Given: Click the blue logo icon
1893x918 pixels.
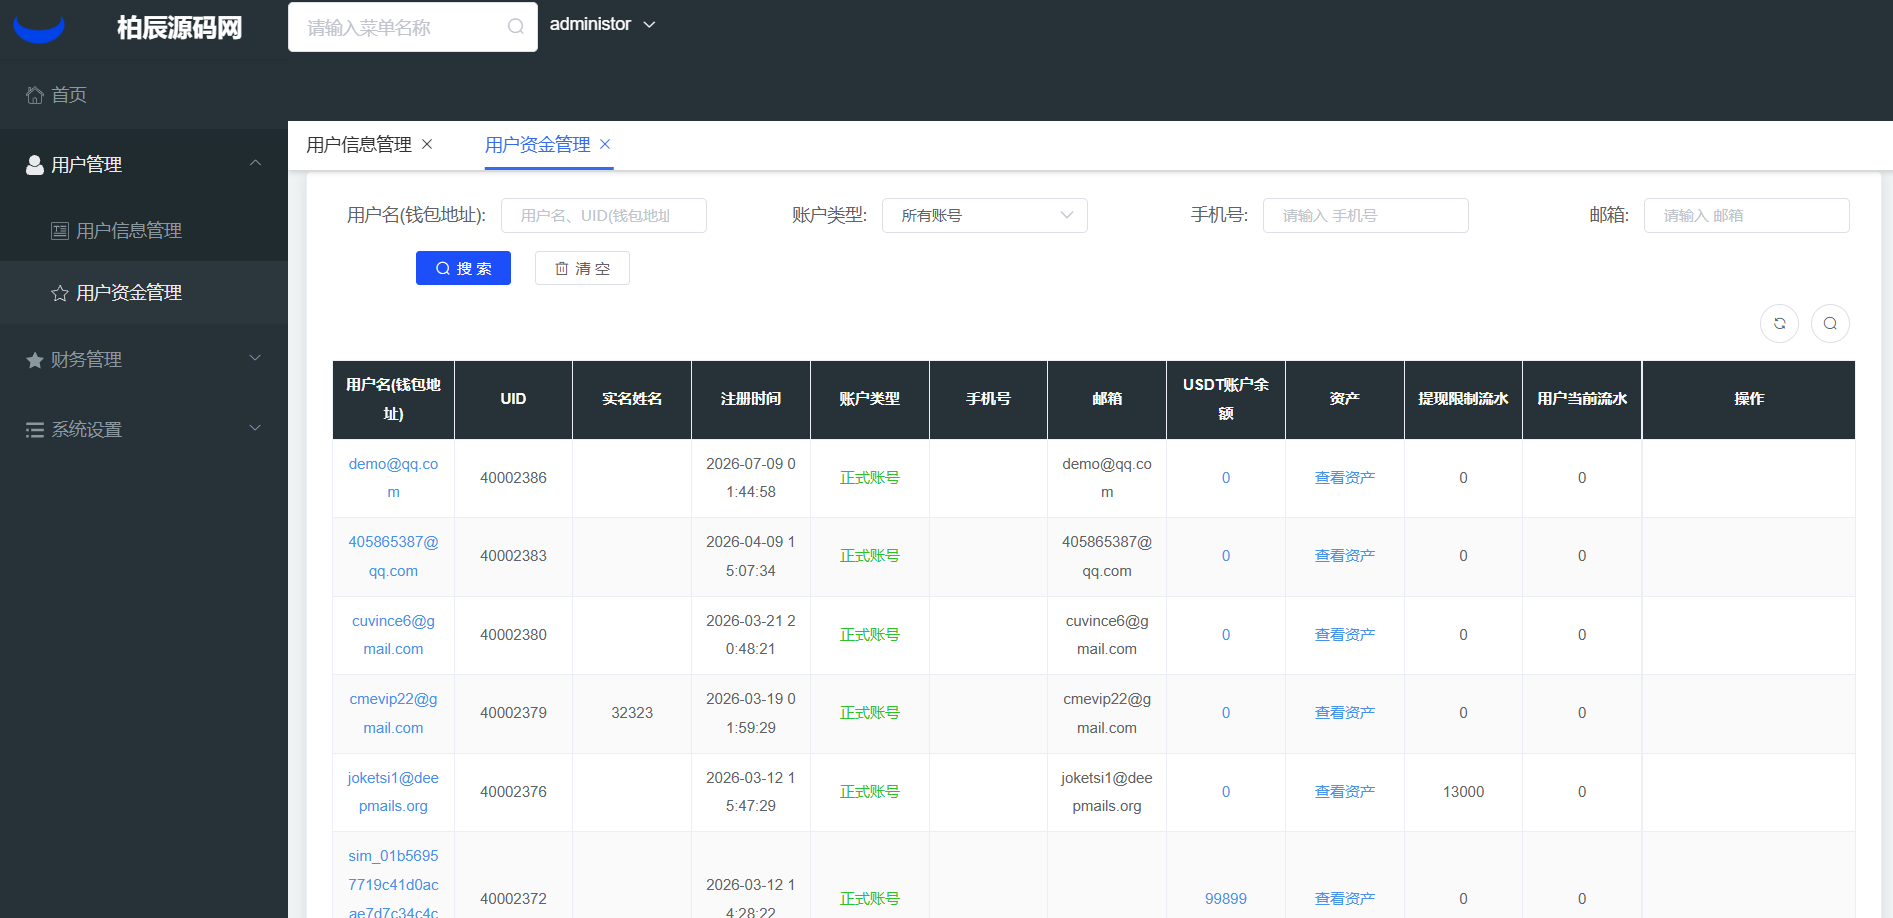Looking at the screenshot, I should click(39, 29).
